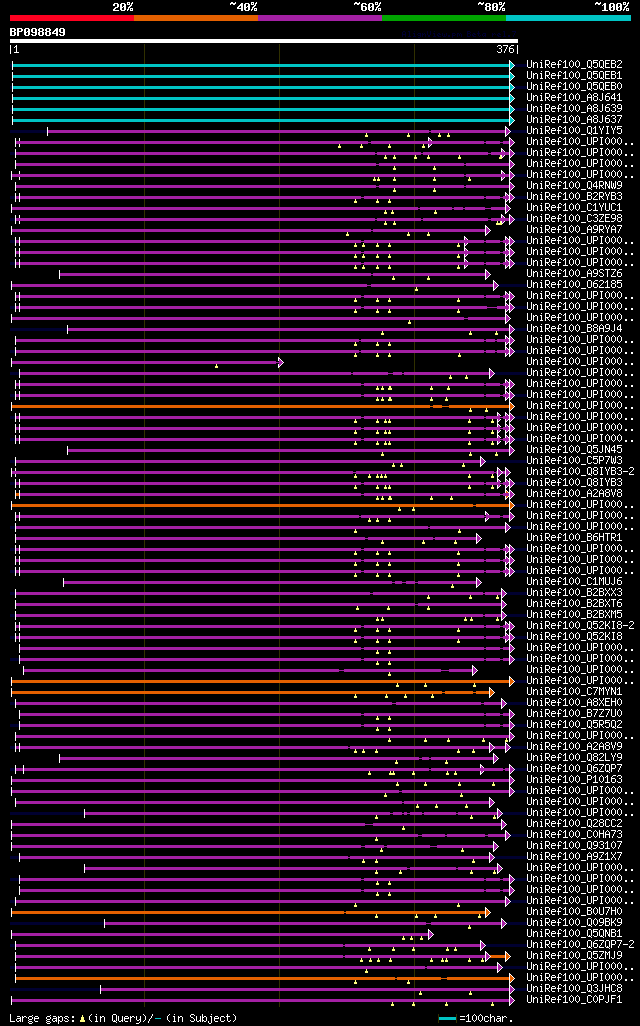The height and width of the screenshot is (1026, 640).
Task: Click the UniRef100_P10163 label
Action: click(574, 779)
